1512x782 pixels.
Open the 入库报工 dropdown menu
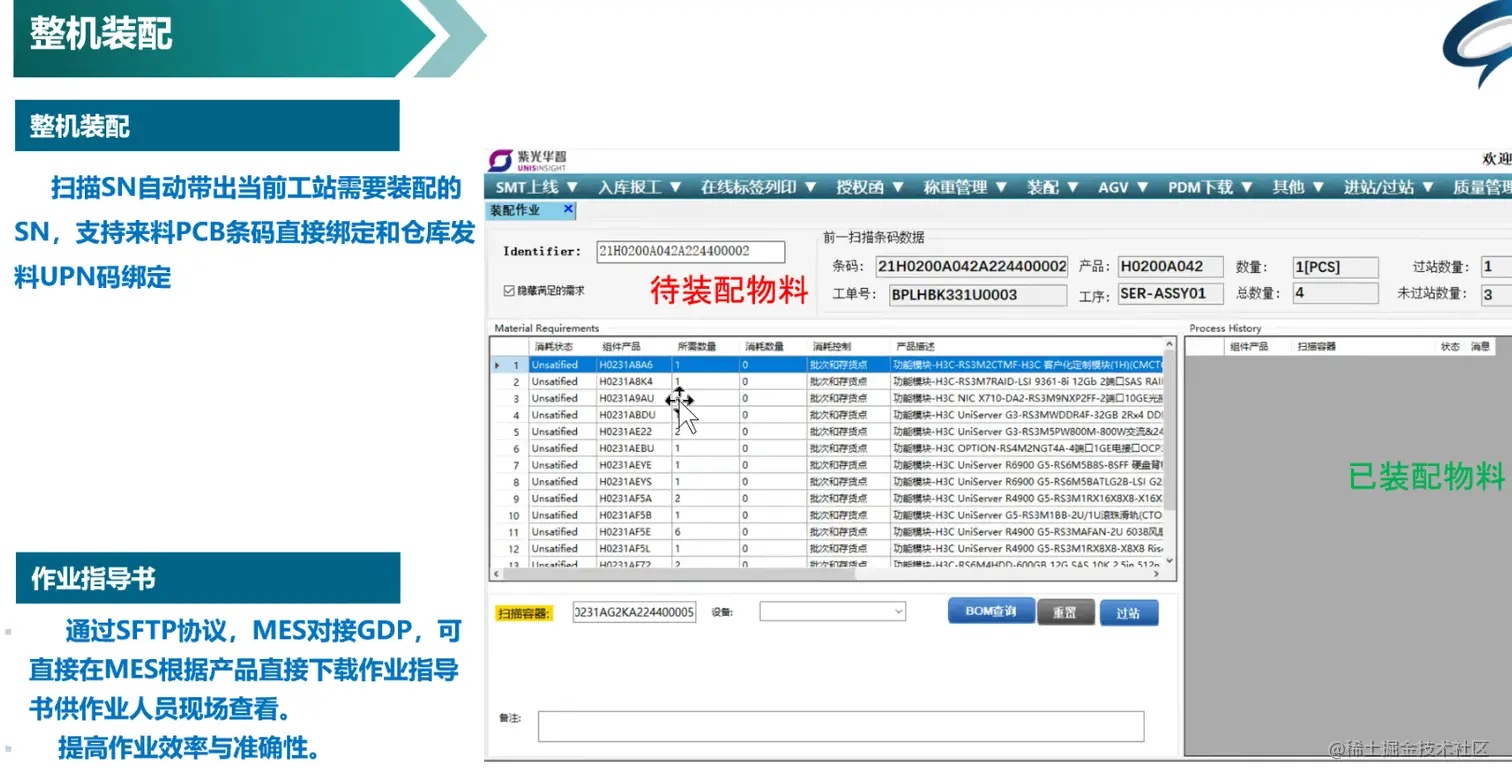coord(640,187)
